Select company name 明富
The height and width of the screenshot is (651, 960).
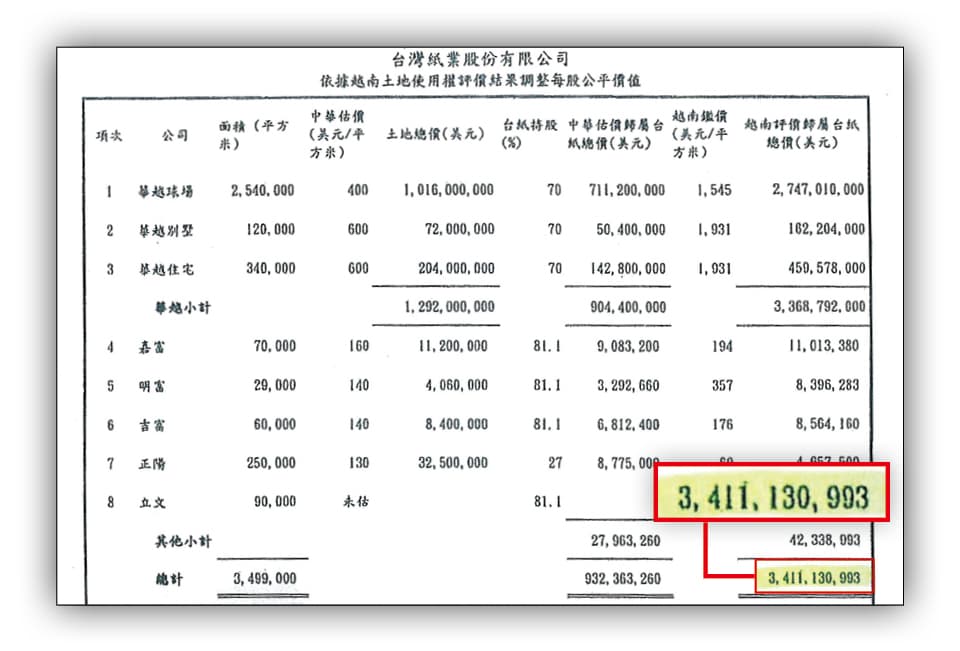point(152,386)
